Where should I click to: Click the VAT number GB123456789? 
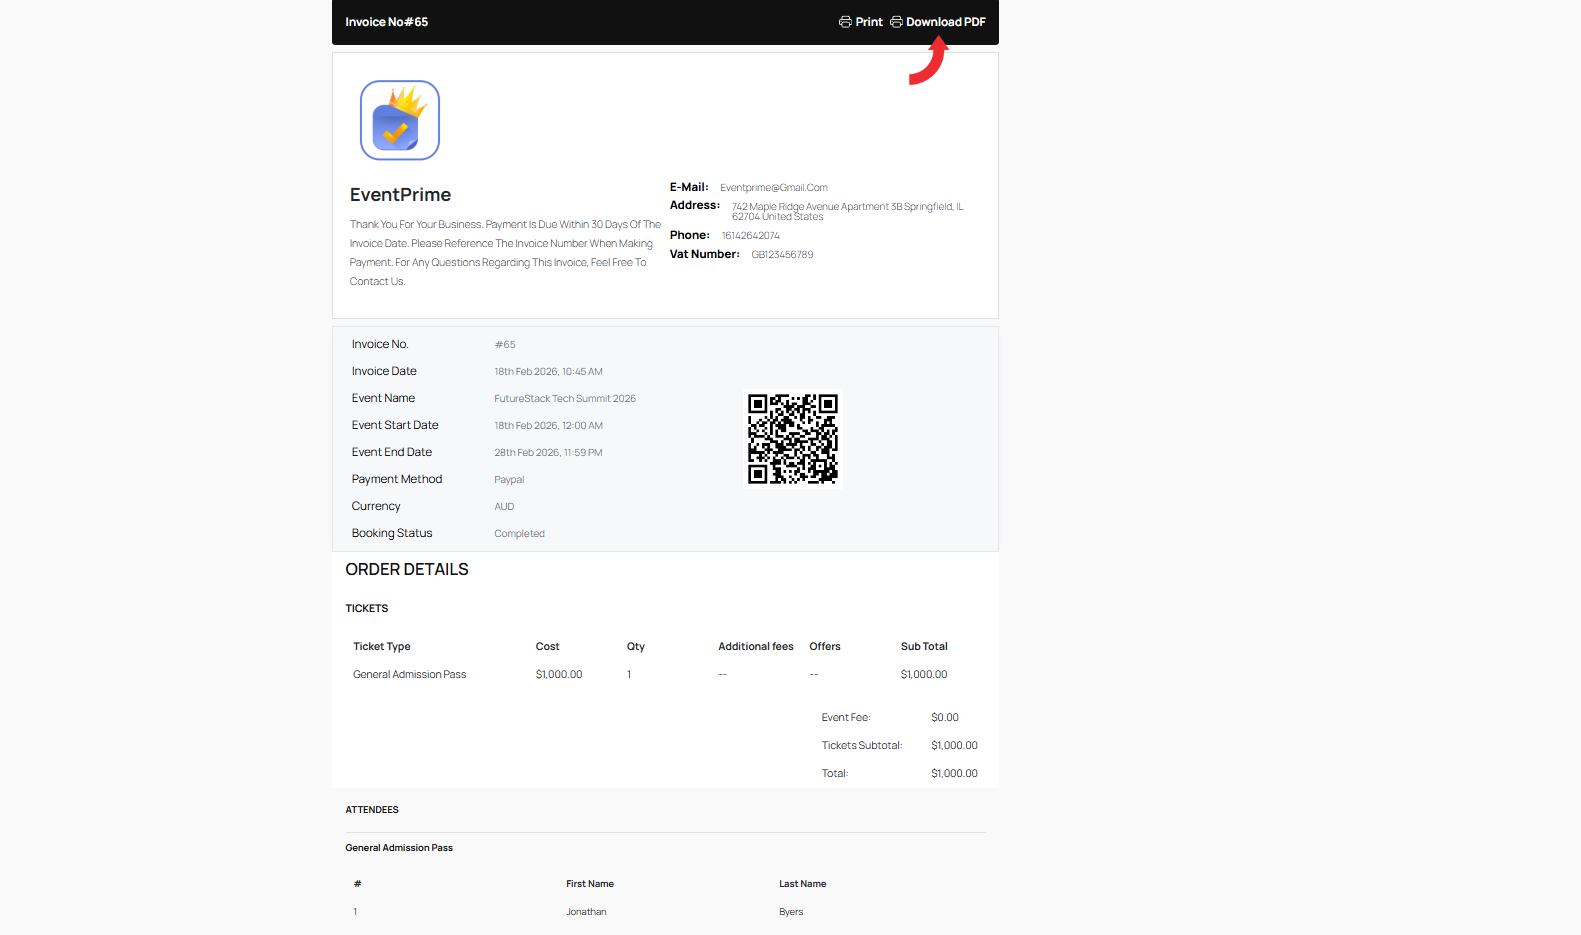point(782,255)
